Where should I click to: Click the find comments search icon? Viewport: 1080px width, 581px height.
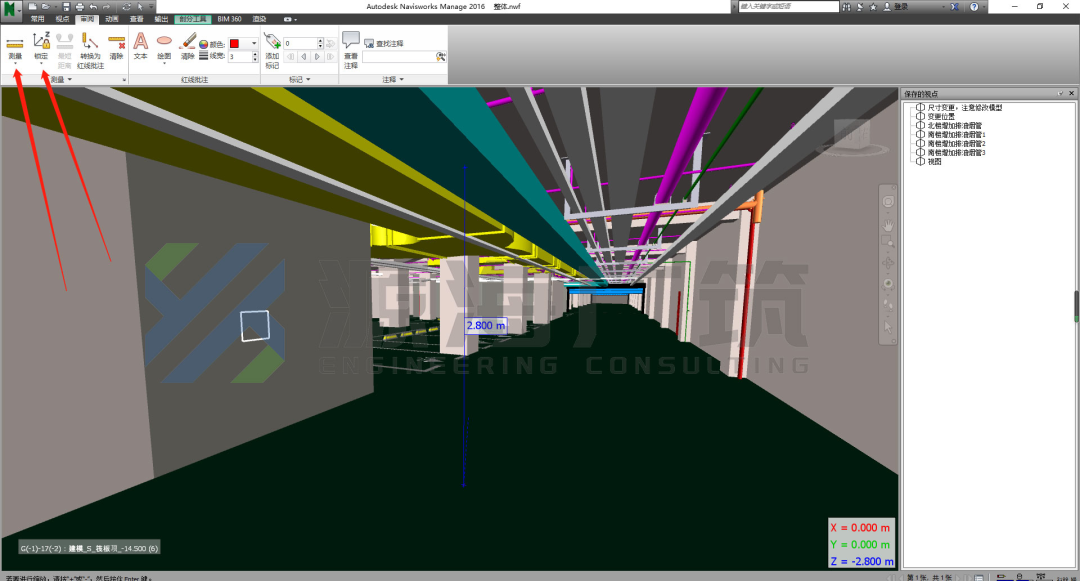(441, 56)
